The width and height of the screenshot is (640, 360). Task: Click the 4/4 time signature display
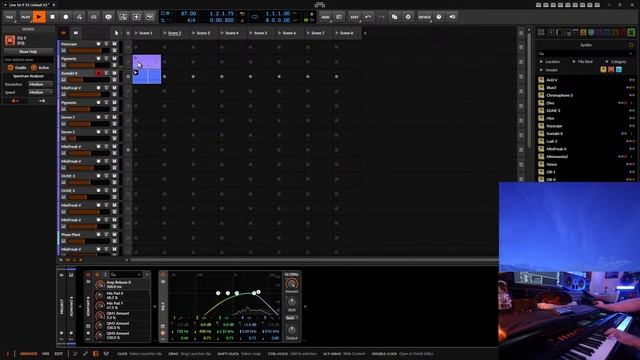191,20
